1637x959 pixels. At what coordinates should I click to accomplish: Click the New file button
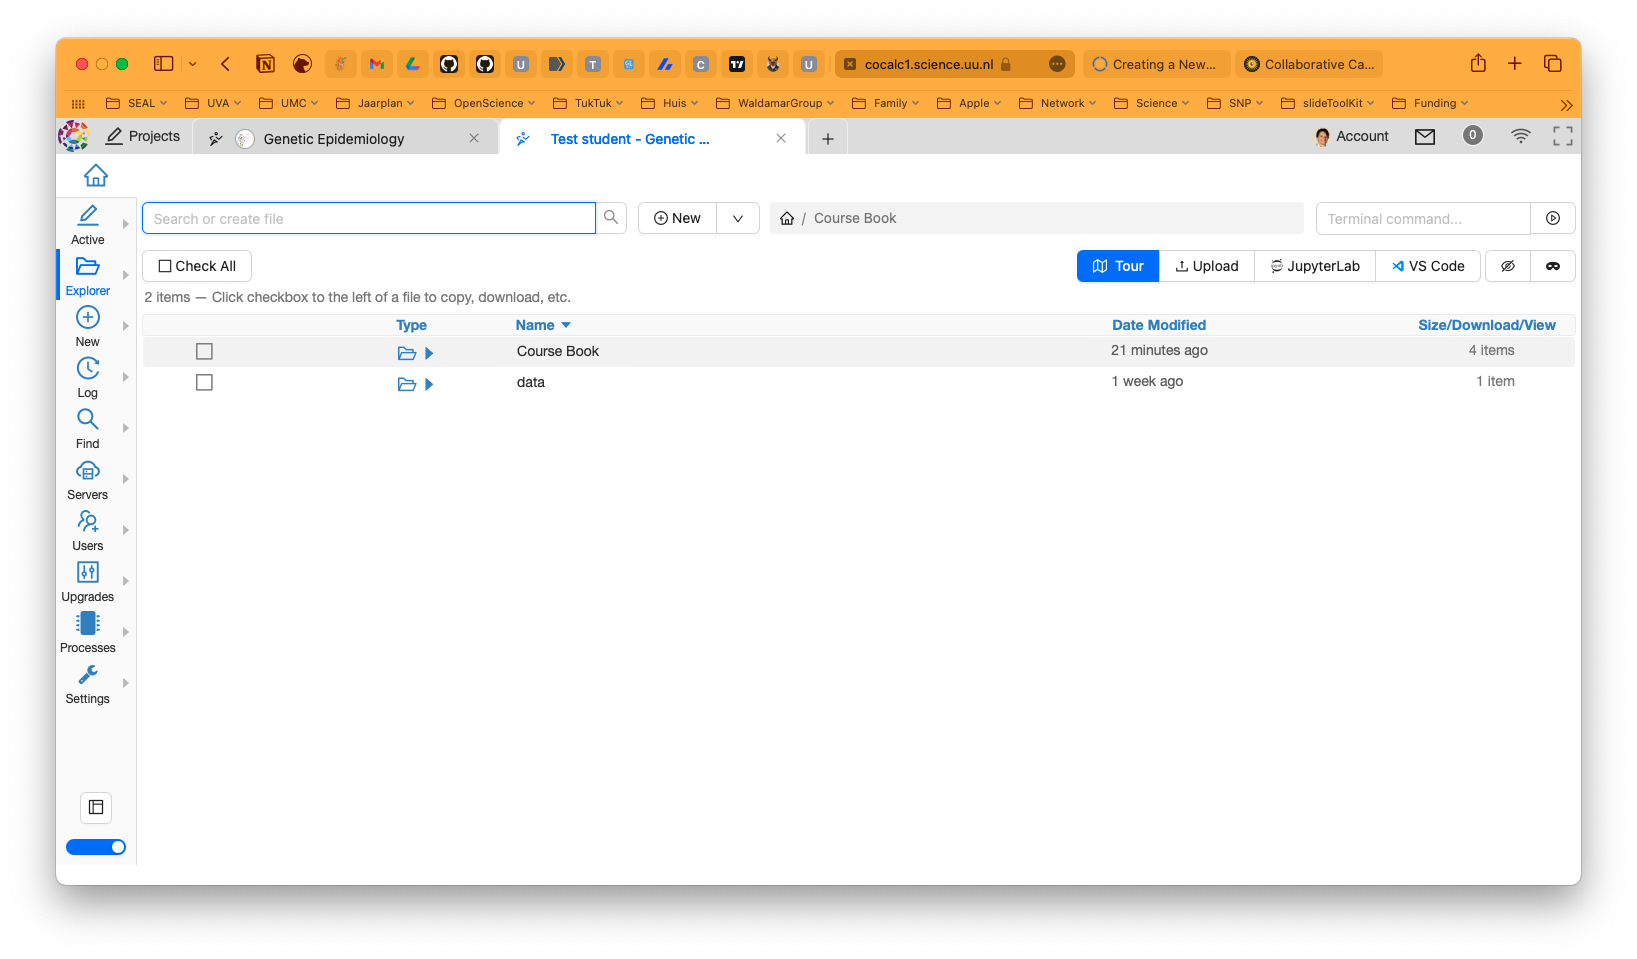point(677,218)
